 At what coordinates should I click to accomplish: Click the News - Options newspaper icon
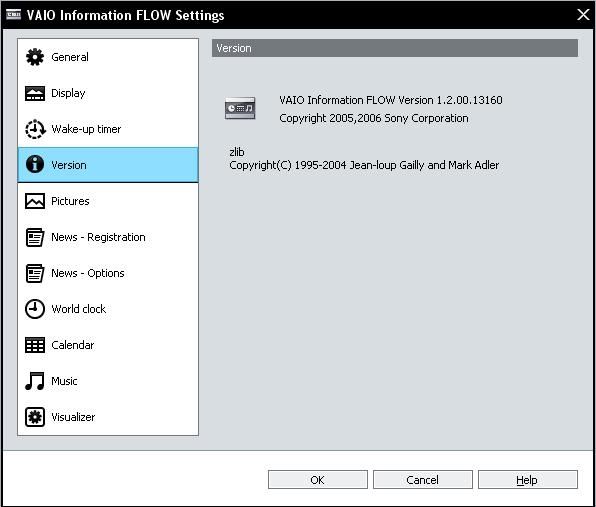click(35, 273)
